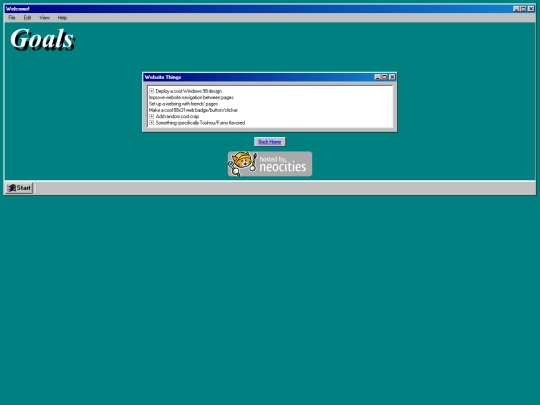The image size is (540, 405).
Task: Close the Website Things window
Action: pyautogui.click(x=392, y=77)
